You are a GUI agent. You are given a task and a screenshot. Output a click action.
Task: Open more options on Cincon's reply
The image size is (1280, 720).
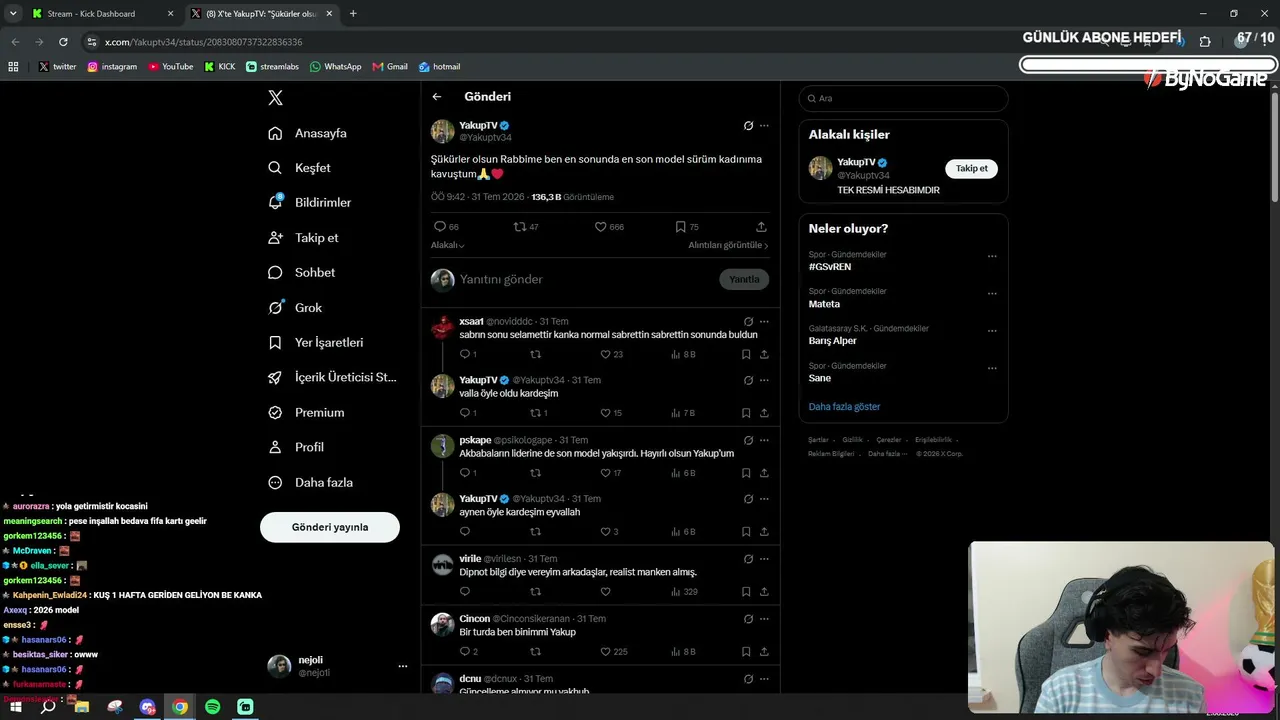[764, 619]
